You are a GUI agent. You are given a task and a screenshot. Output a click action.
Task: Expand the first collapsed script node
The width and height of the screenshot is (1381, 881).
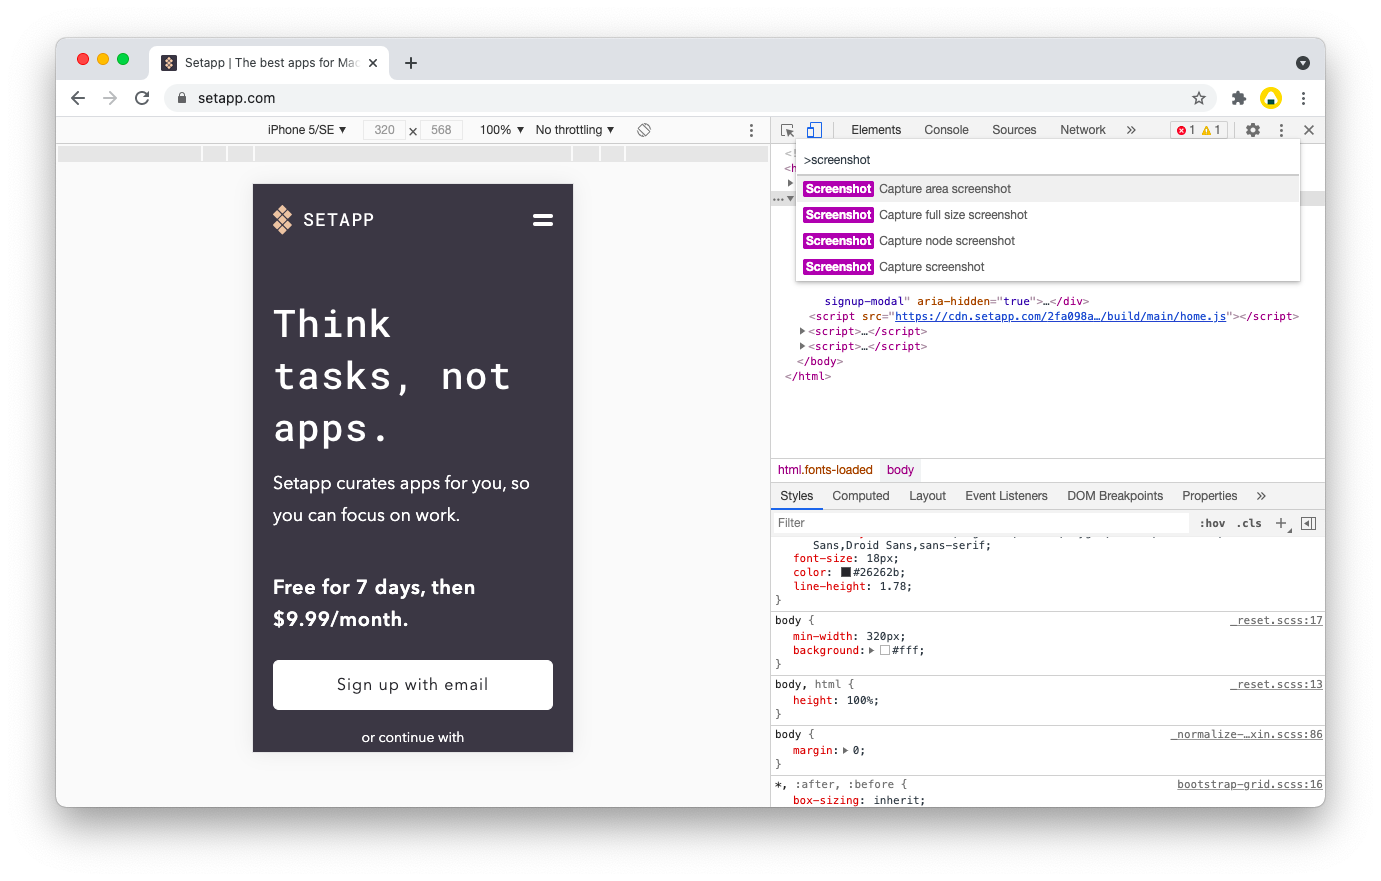(x=803, y=331)
